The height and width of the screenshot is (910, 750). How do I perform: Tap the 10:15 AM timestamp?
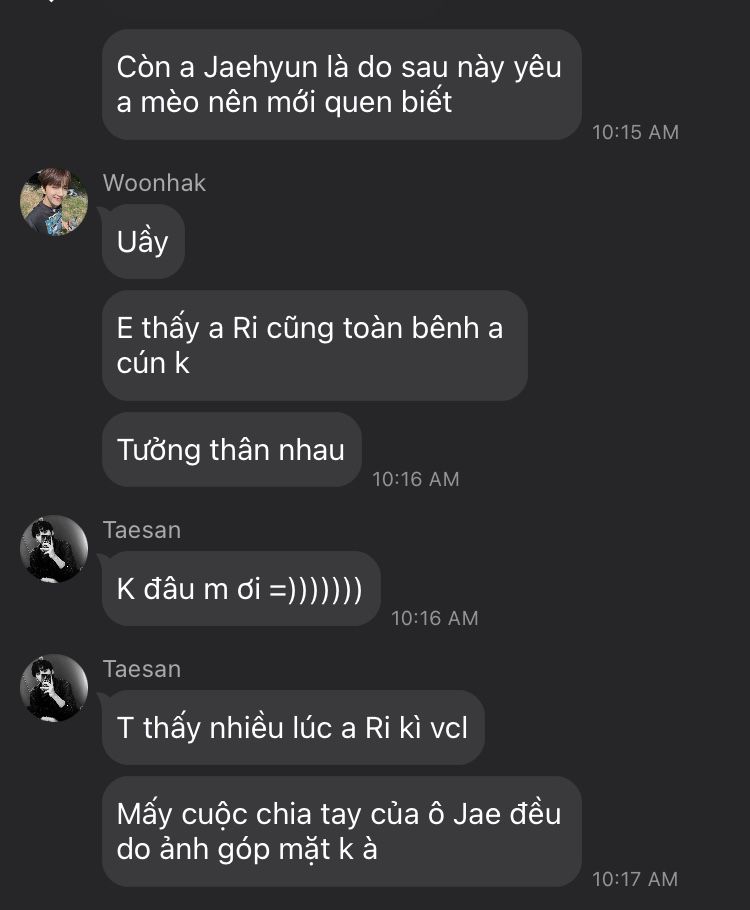click(635, 132)
